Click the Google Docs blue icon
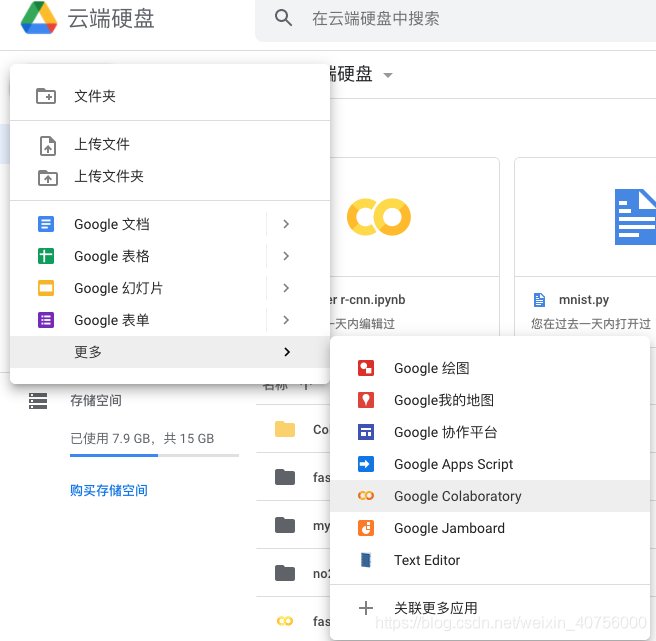 click(x=46, y=224)
